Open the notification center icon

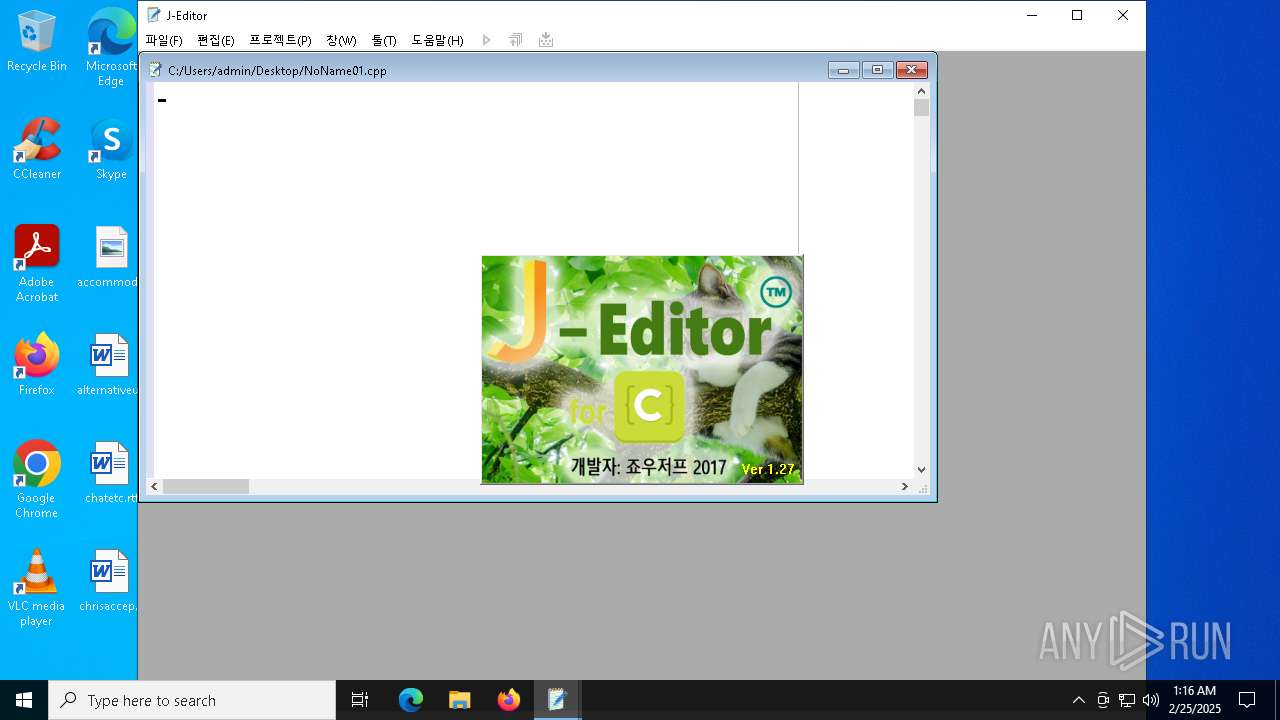(x=1247, y=700)
